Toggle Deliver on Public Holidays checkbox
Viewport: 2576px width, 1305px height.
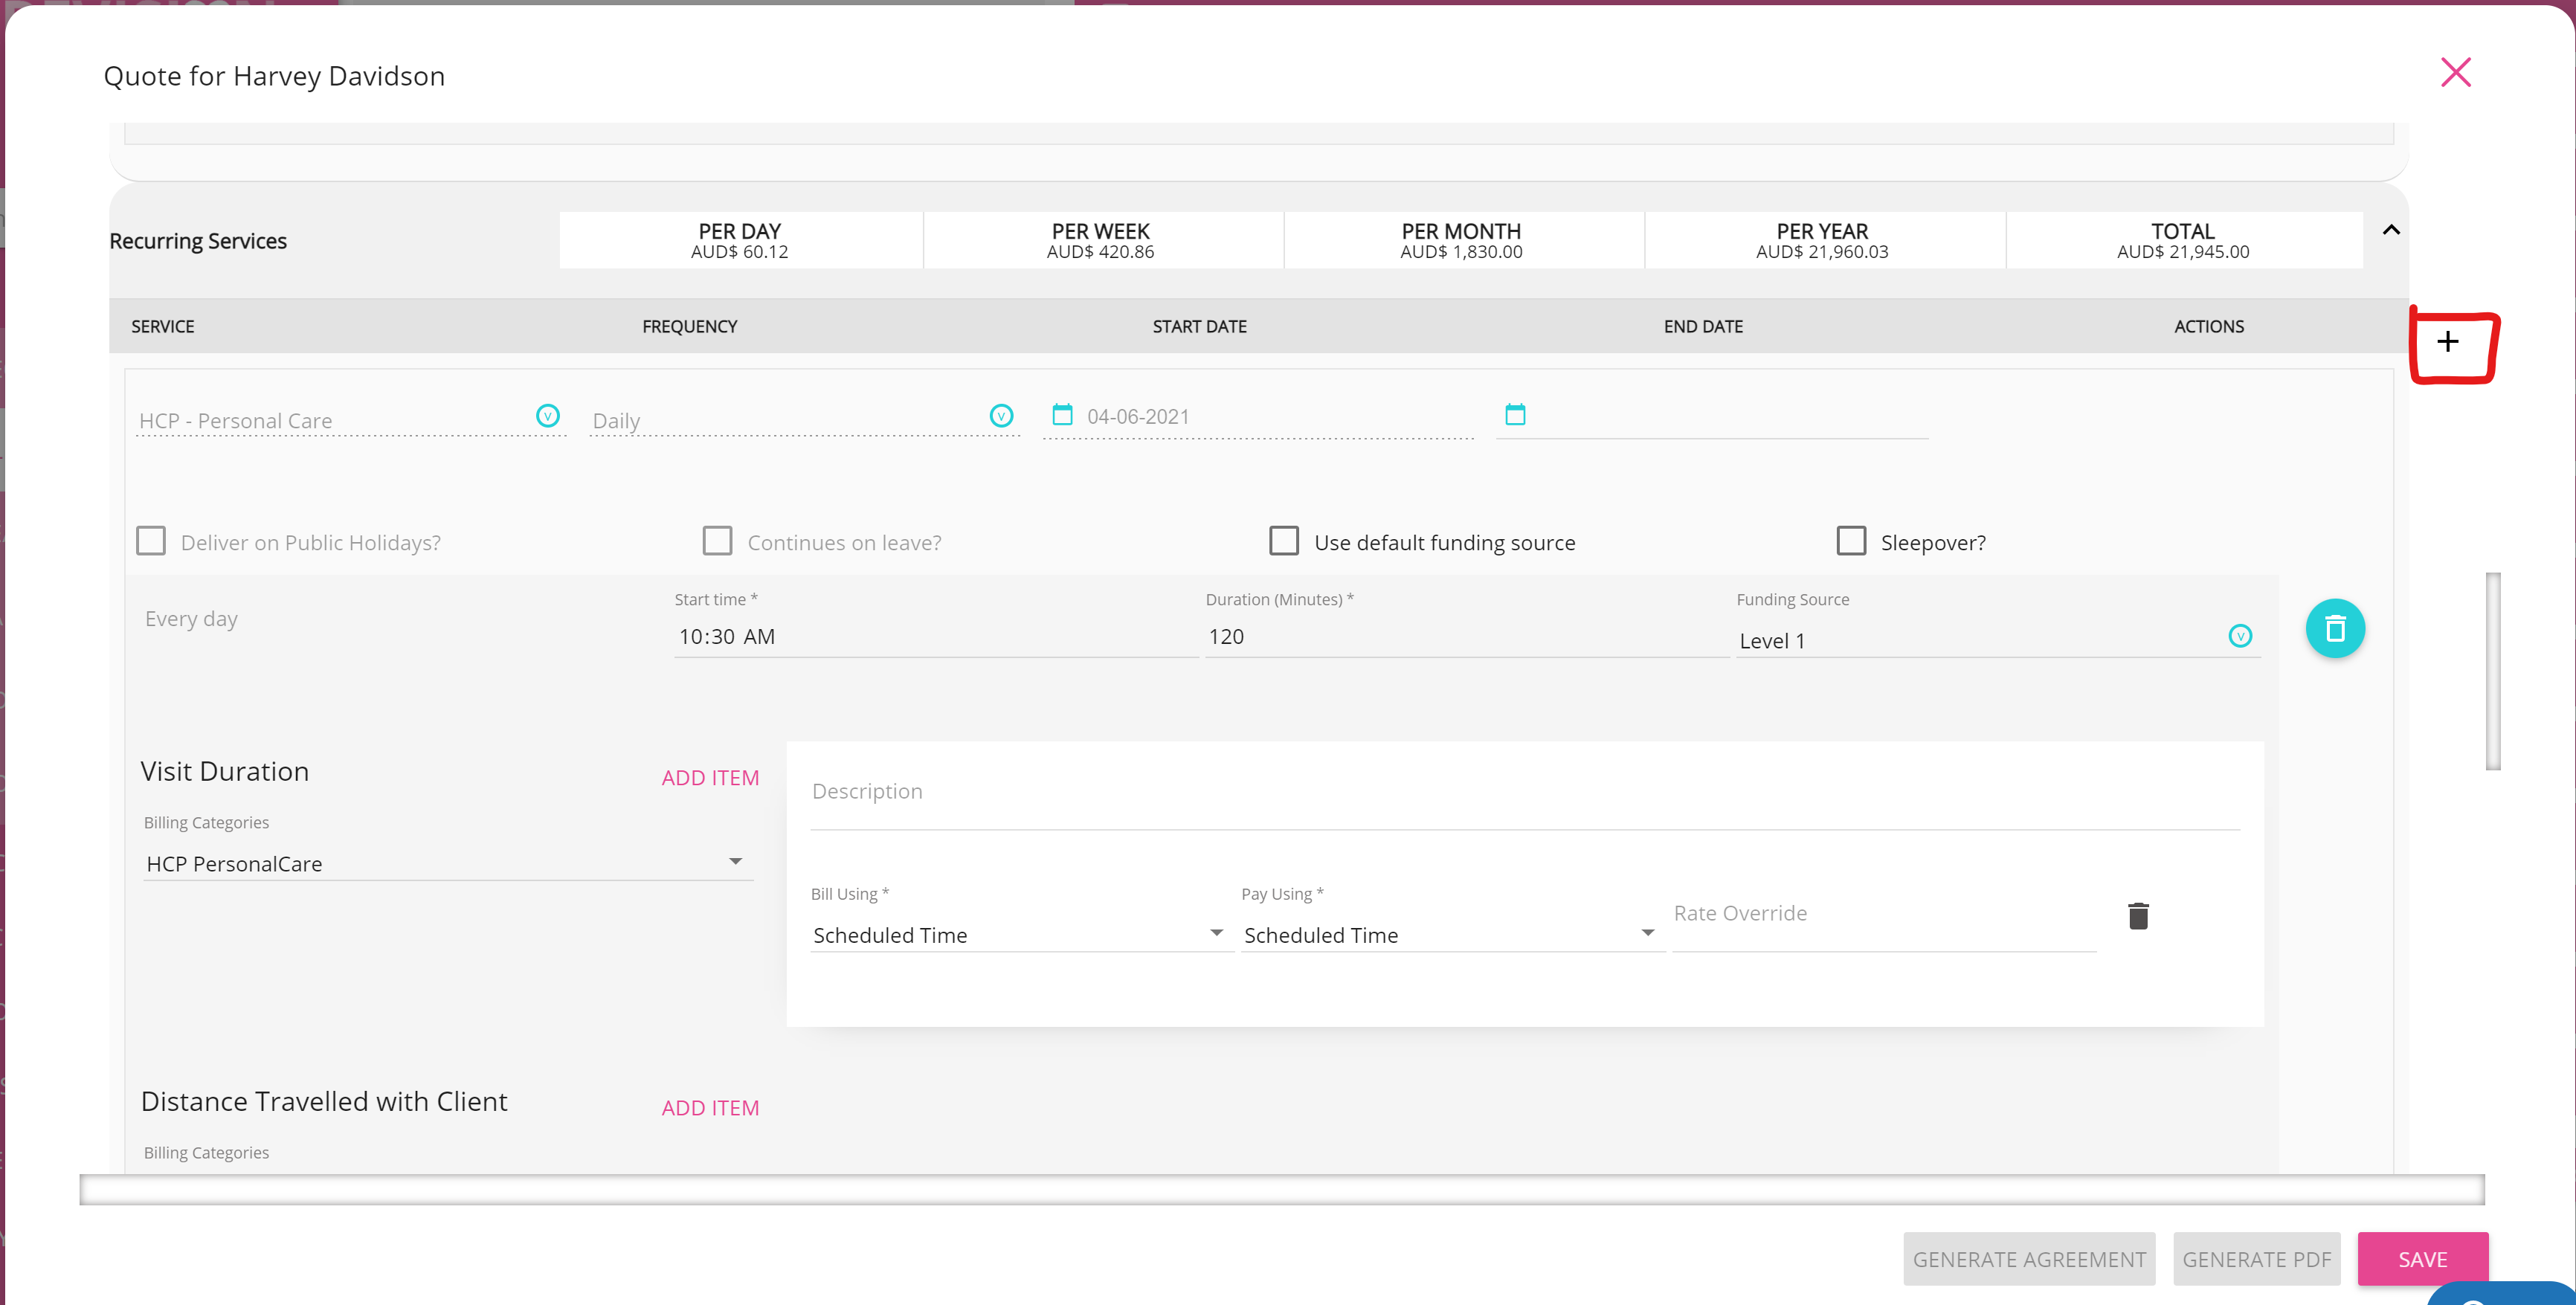coord(151,541)
